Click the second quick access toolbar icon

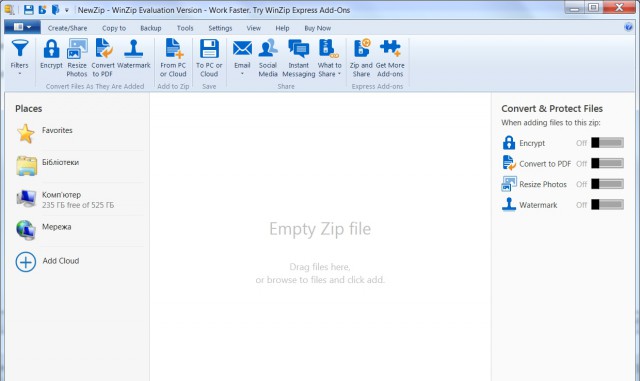tap(42, 9)
